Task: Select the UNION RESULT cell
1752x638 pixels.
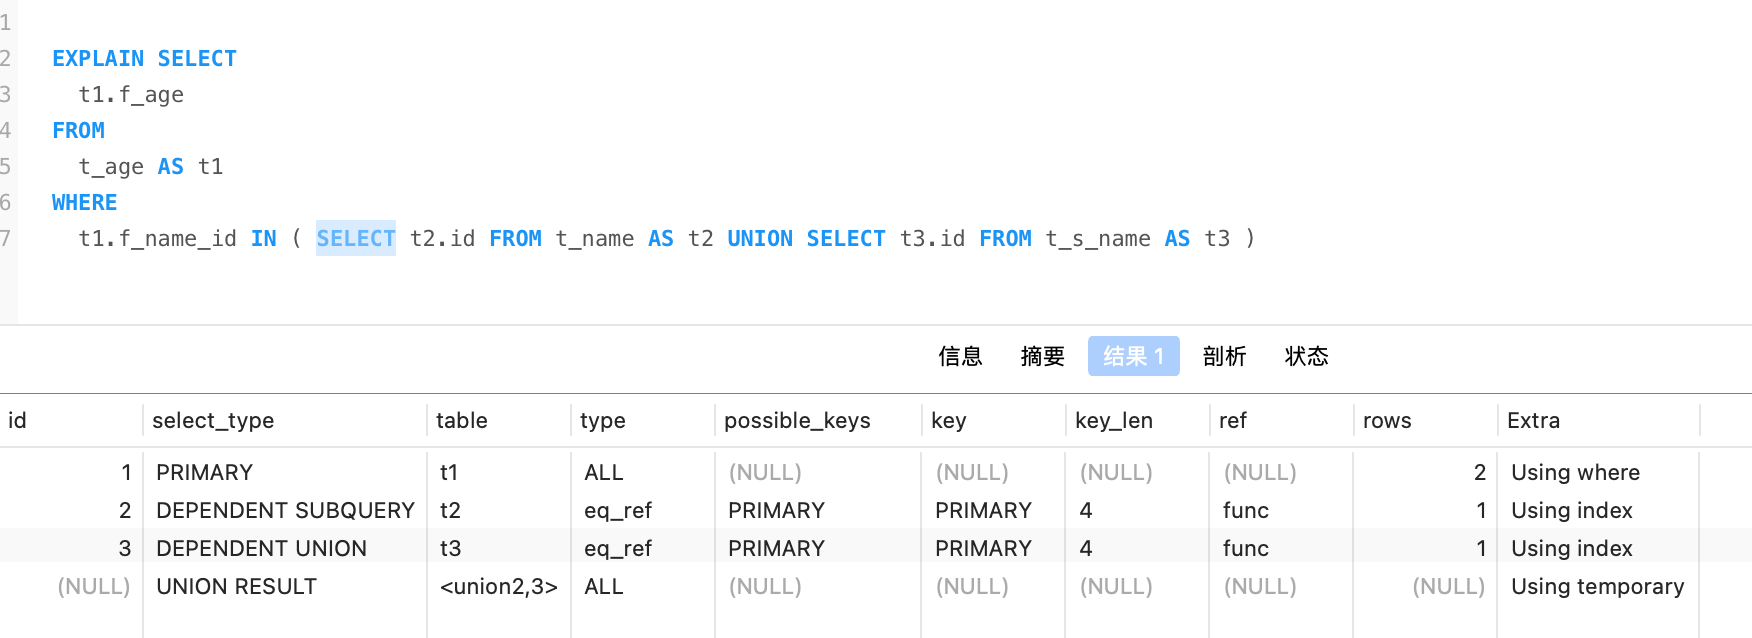Action: (236, 587)
